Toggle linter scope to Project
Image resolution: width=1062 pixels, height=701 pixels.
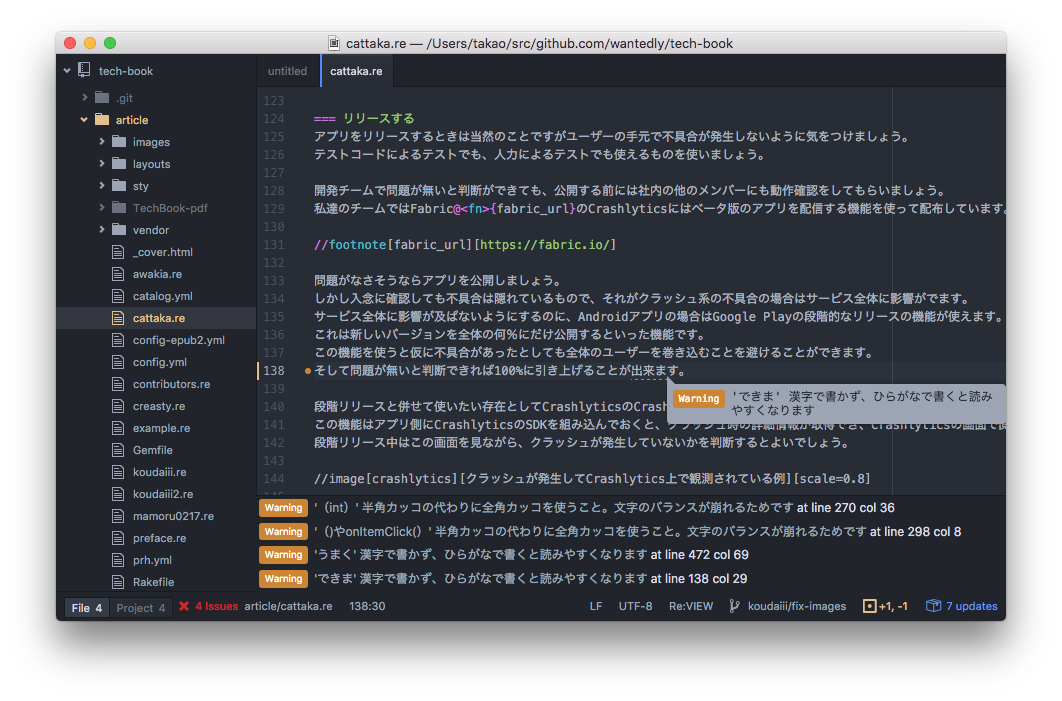coord(140,608)
